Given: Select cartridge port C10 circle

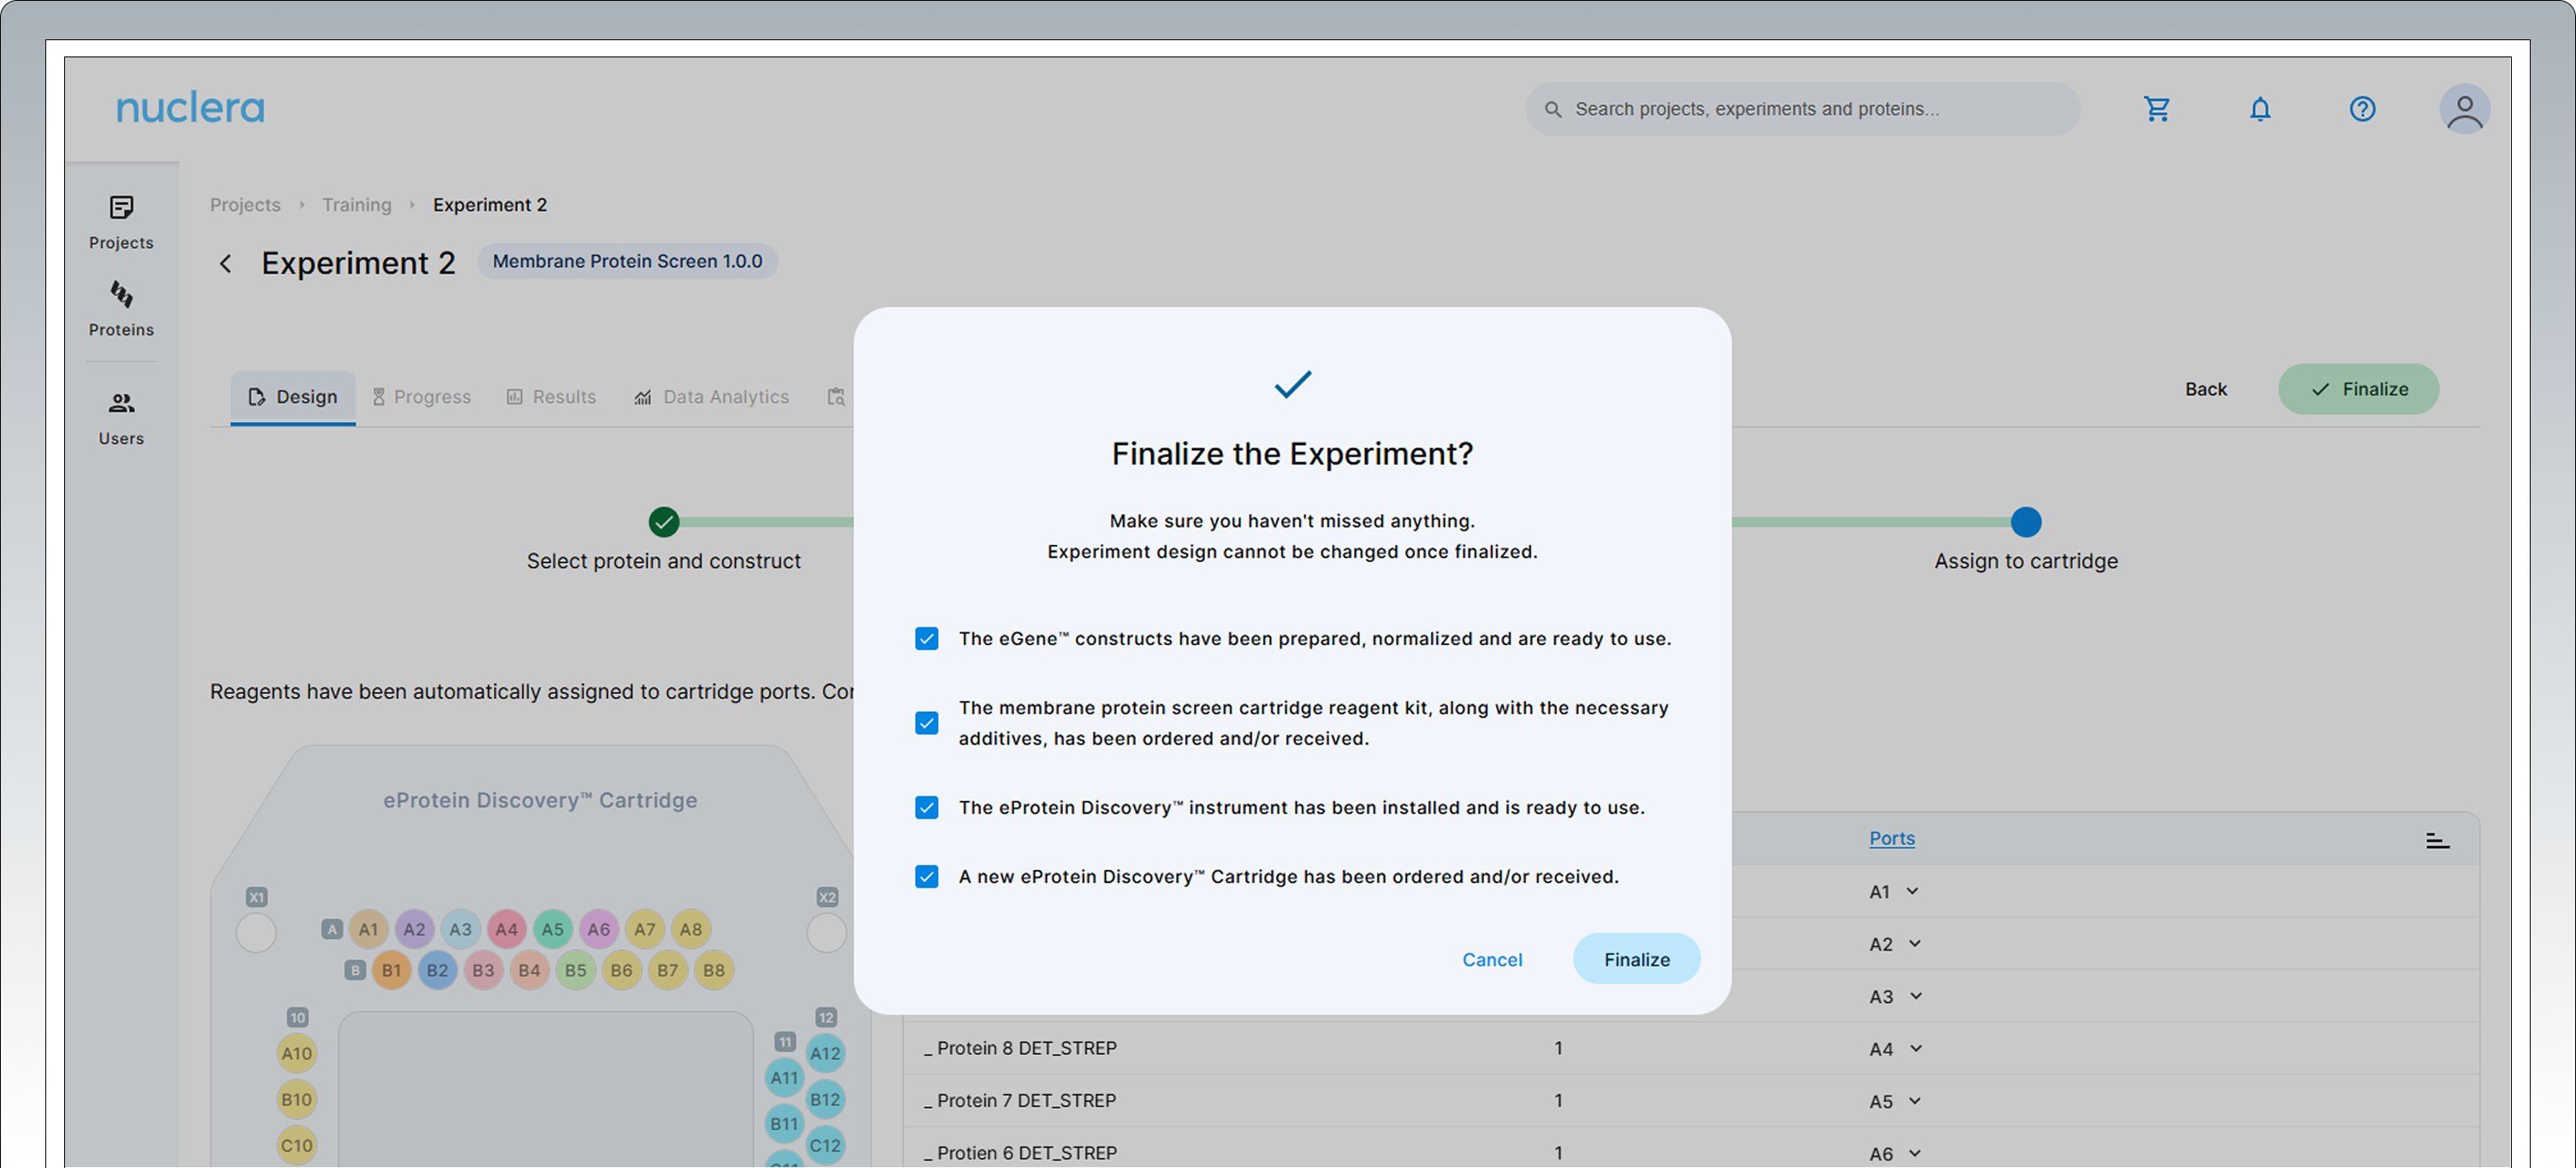Looking at the screenshot, I should pos(296,1145).
